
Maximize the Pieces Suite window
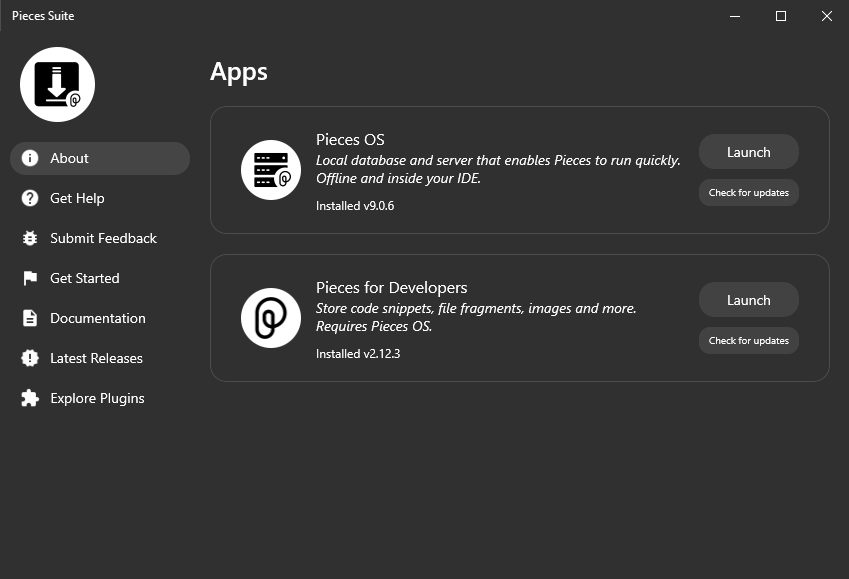pyautogui.click(x=781, y=16)
